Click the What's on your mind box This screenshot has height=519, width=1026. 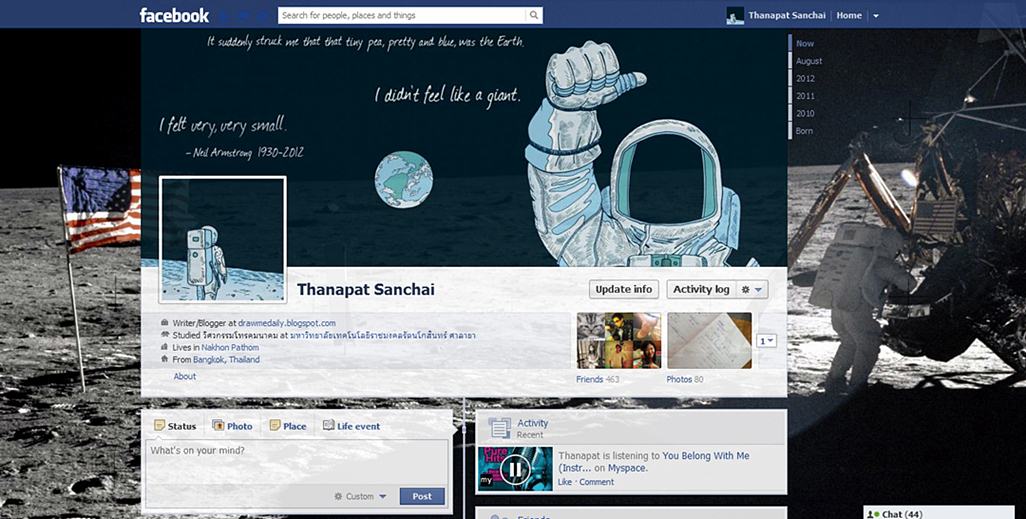[x=296, y=462]
